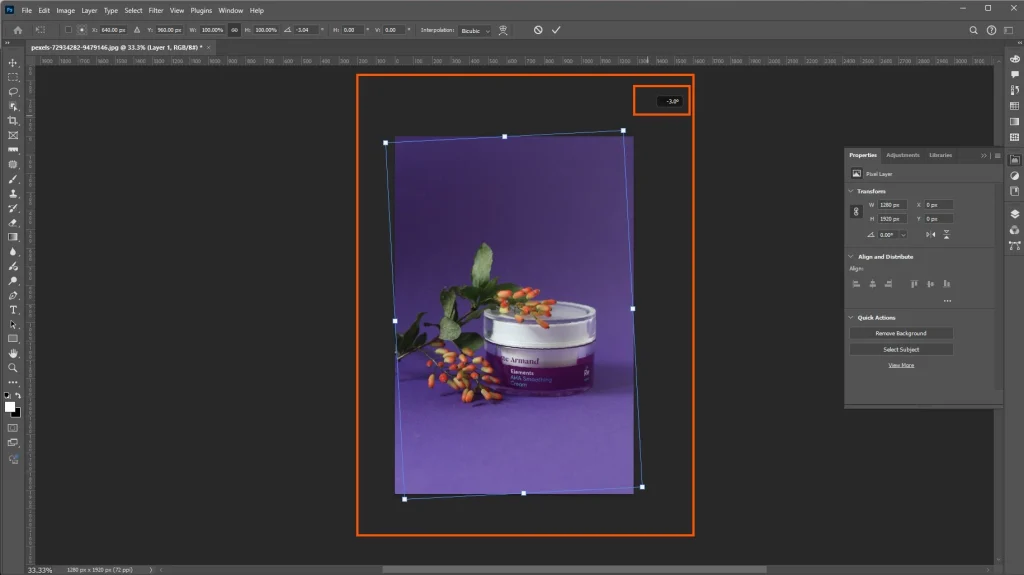Open Layers panel from the right dock
Viewport: 1024px width, 575px height.
1014,214
